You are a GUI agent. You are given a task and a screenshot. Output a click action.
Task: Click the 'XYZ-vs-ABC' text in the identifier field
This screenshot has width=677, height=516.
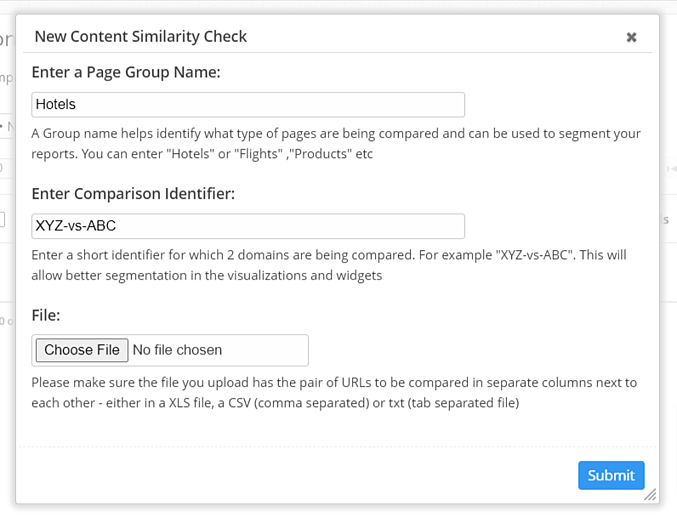[76, 226]
